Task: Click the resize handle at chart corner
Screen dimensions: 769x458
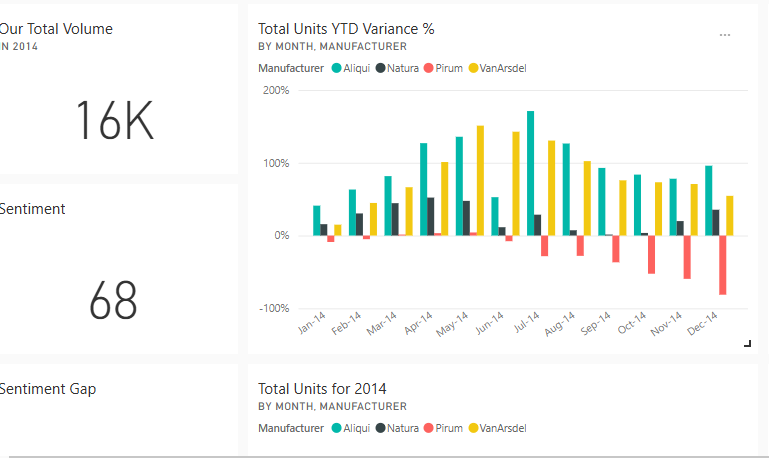Action: click(747, 343)
